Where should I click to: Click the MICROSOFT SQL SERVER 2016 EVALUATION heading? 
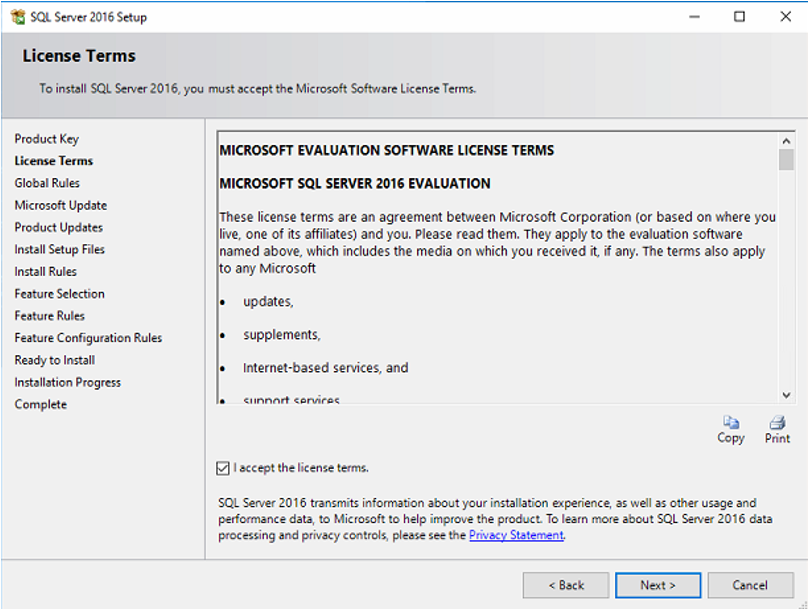point(355,184)
